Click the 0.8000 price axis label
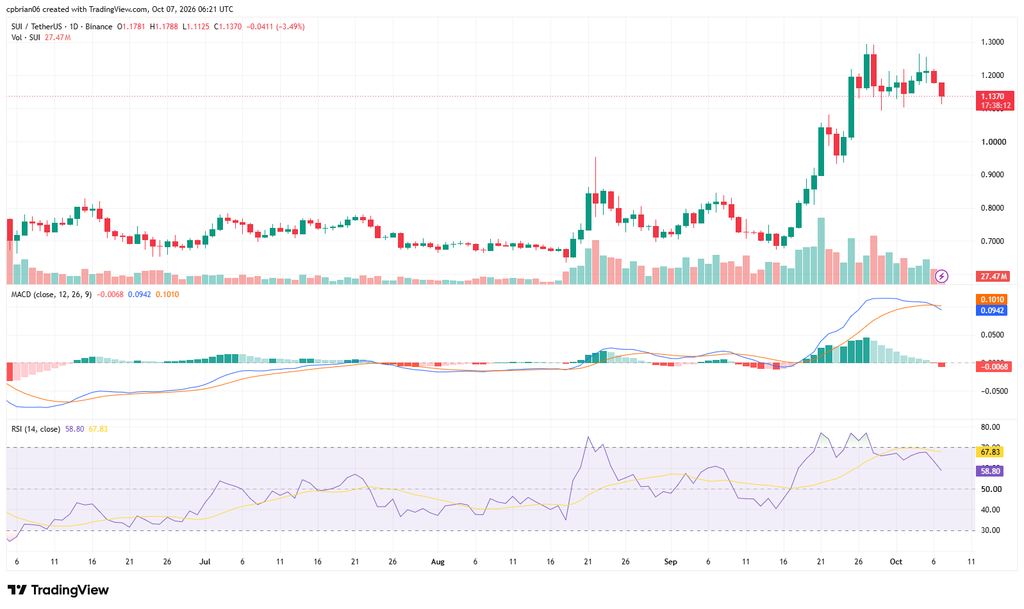 993,208
